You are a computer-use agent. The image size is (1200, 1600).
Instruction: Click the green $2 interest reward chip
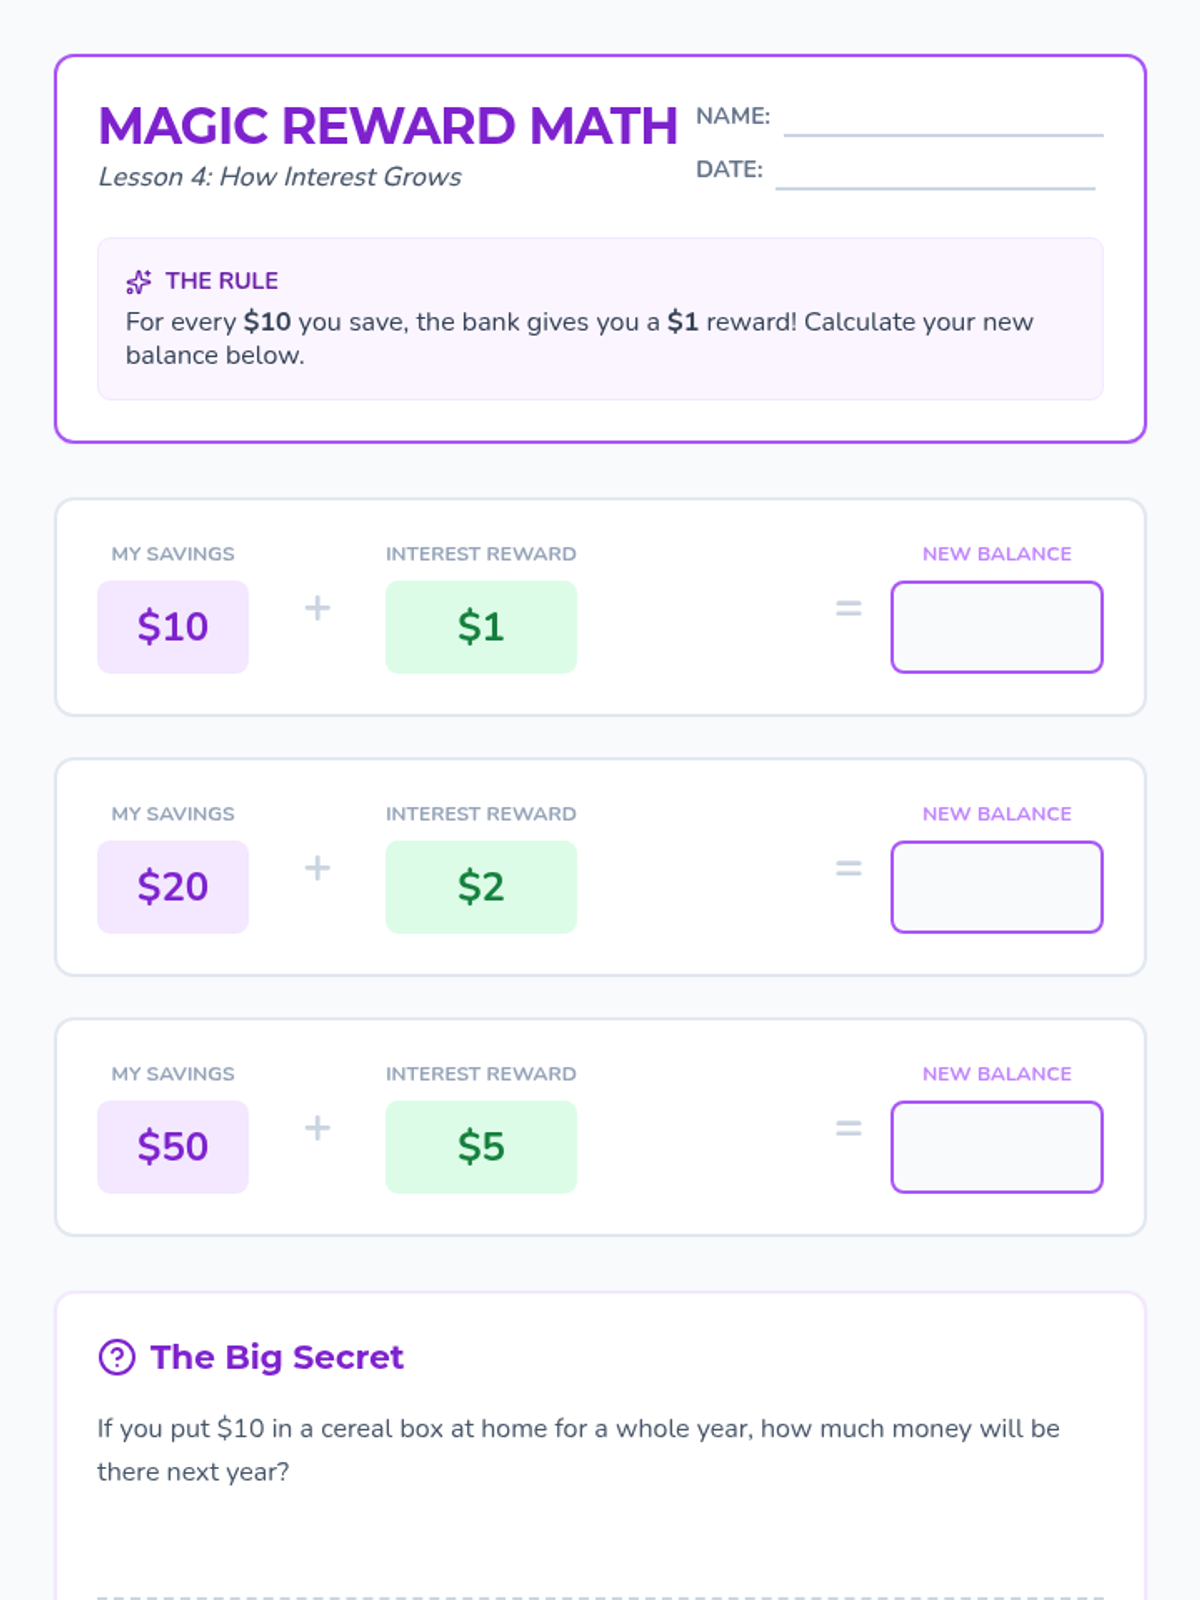[481, 887]
